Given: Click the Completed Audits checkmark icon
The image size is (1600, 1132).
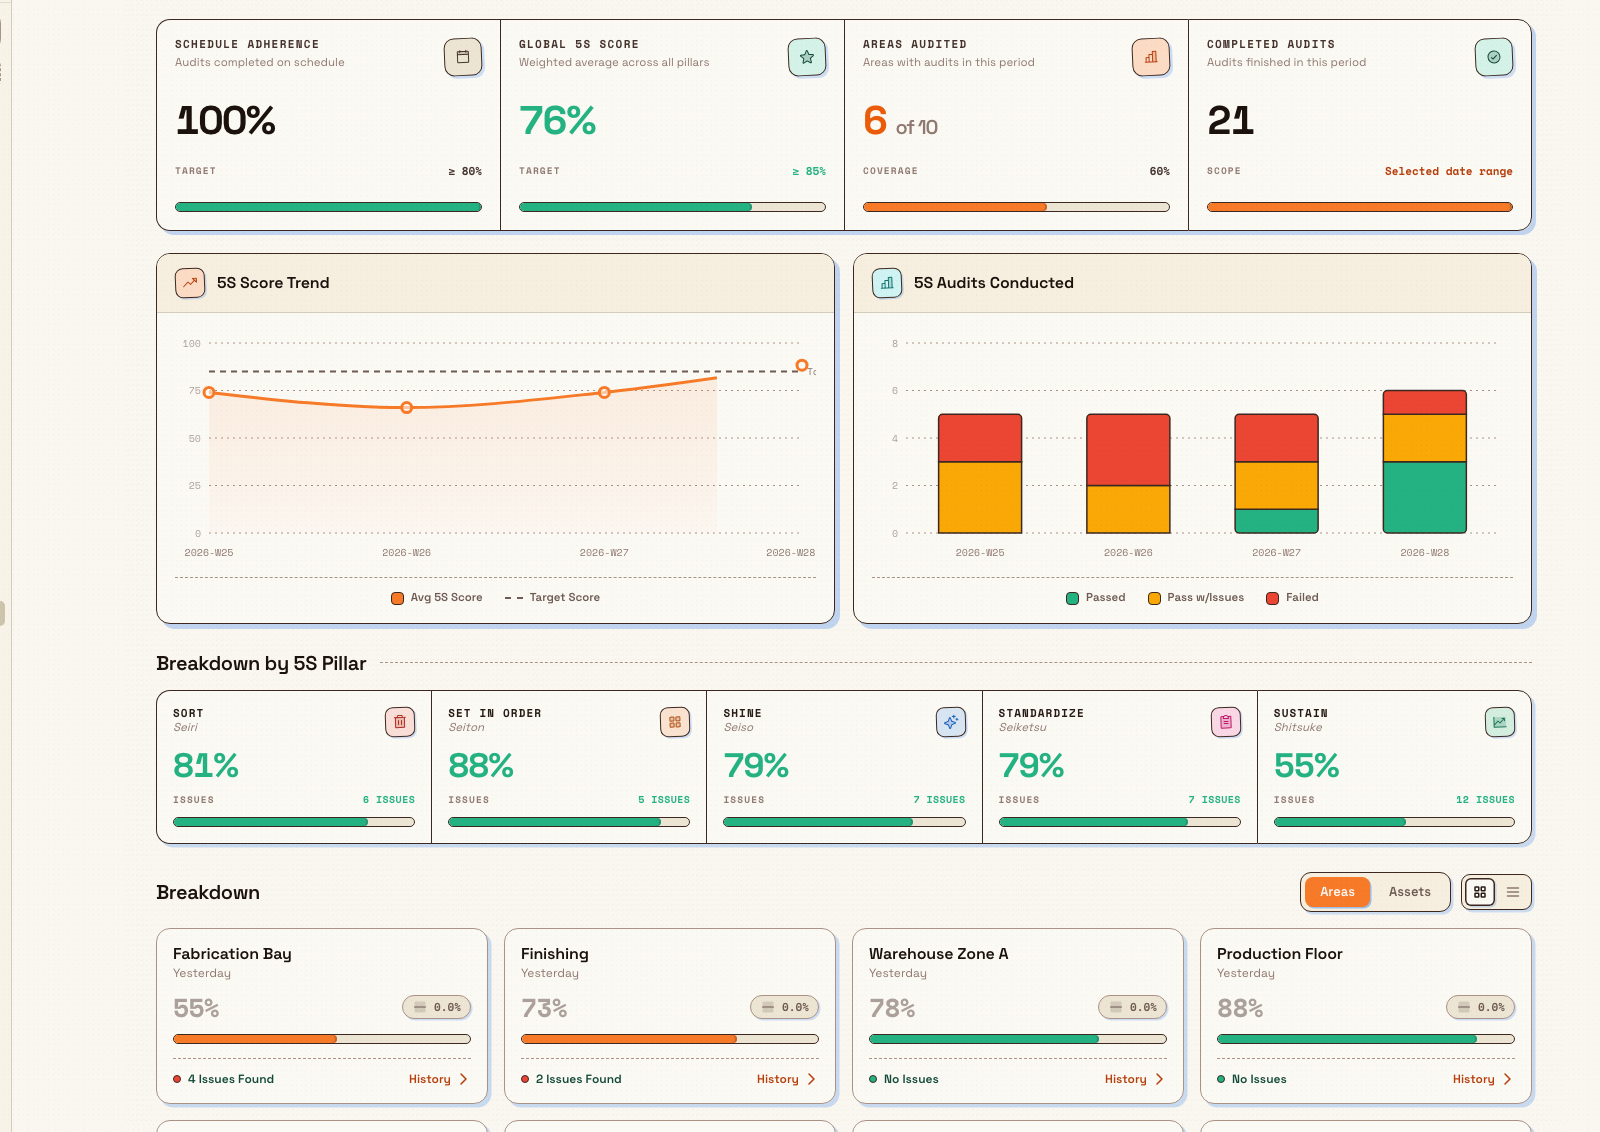Looking at the screenshot, I should tap(1494, 57).
